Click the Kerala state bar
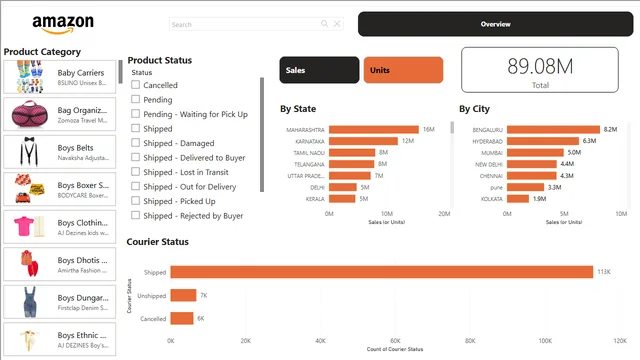The image size is (640, 360). point(342,199)
